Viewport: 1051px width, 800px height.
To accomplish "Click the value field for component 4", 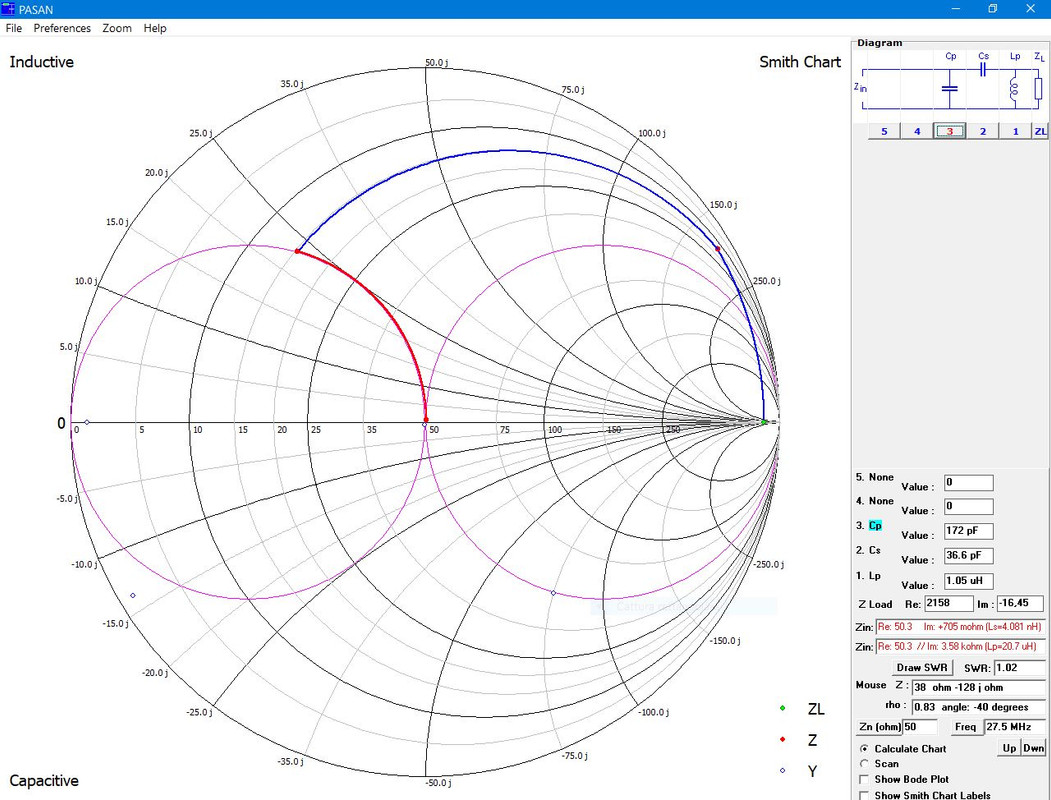I will pos(969,506).
